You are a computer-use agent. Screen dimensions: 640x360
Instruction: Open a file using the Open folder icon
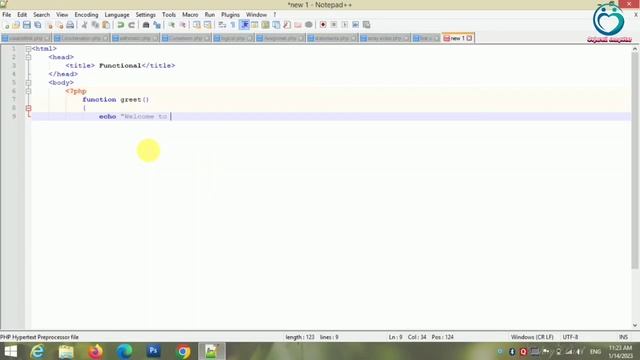point(16,25)
